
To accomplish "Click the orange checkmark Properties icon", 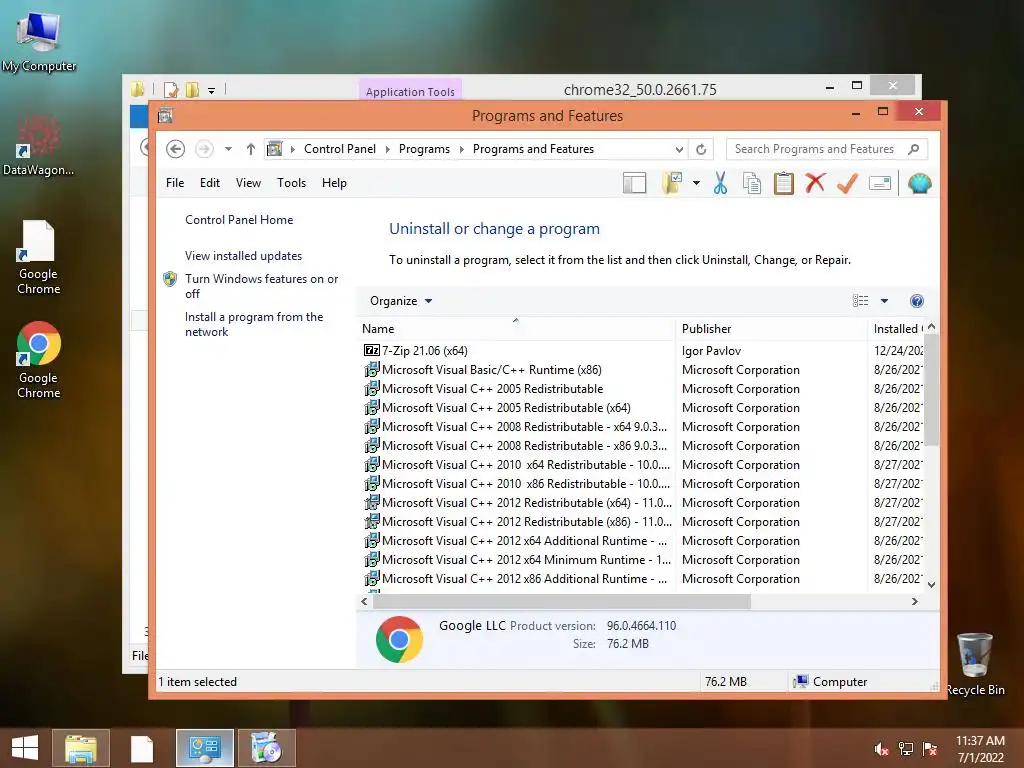I will (x=847, y=184).
